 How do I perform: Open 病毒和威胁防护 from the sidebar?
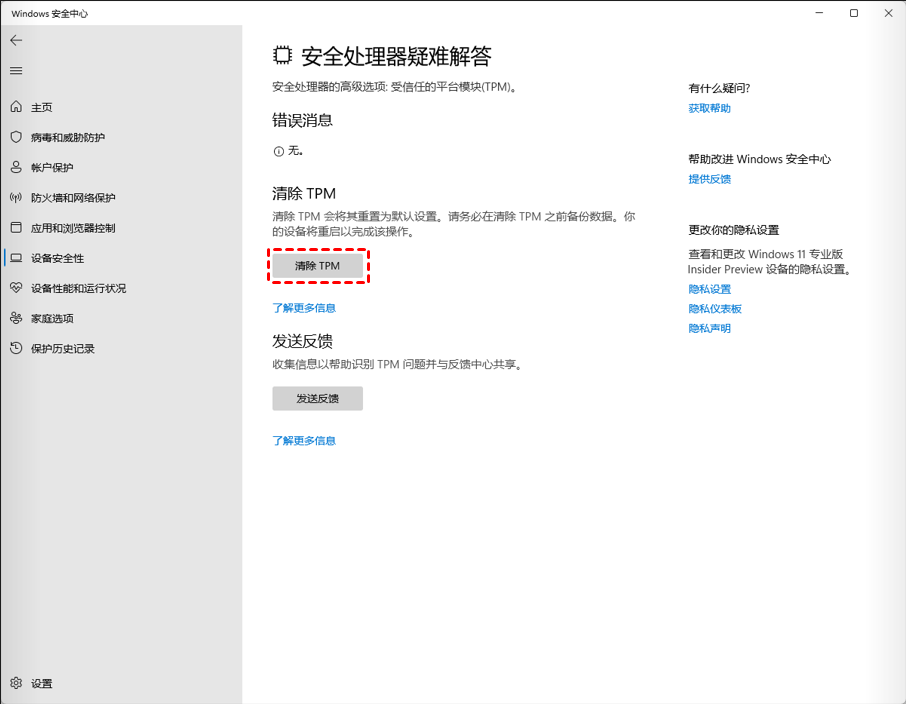(67, 137)
